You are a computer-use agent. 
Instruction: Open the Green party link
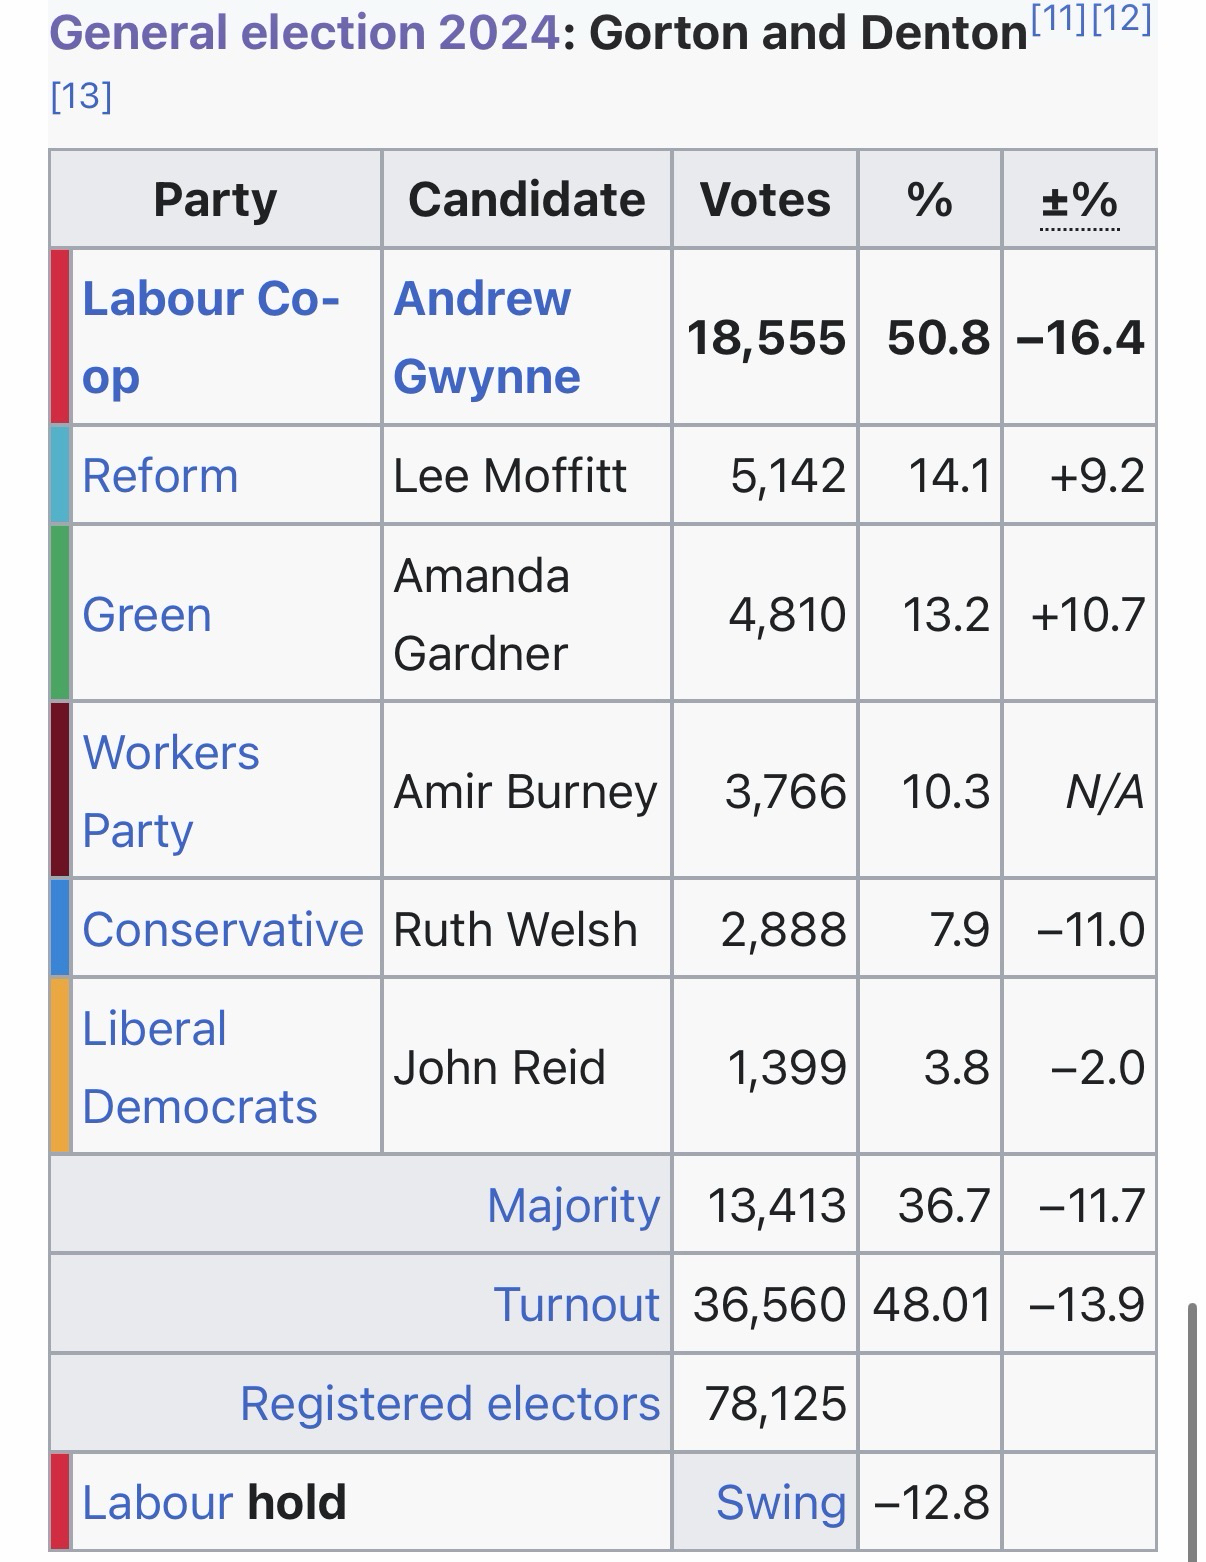pyautogui.click(x=147, y=615)
